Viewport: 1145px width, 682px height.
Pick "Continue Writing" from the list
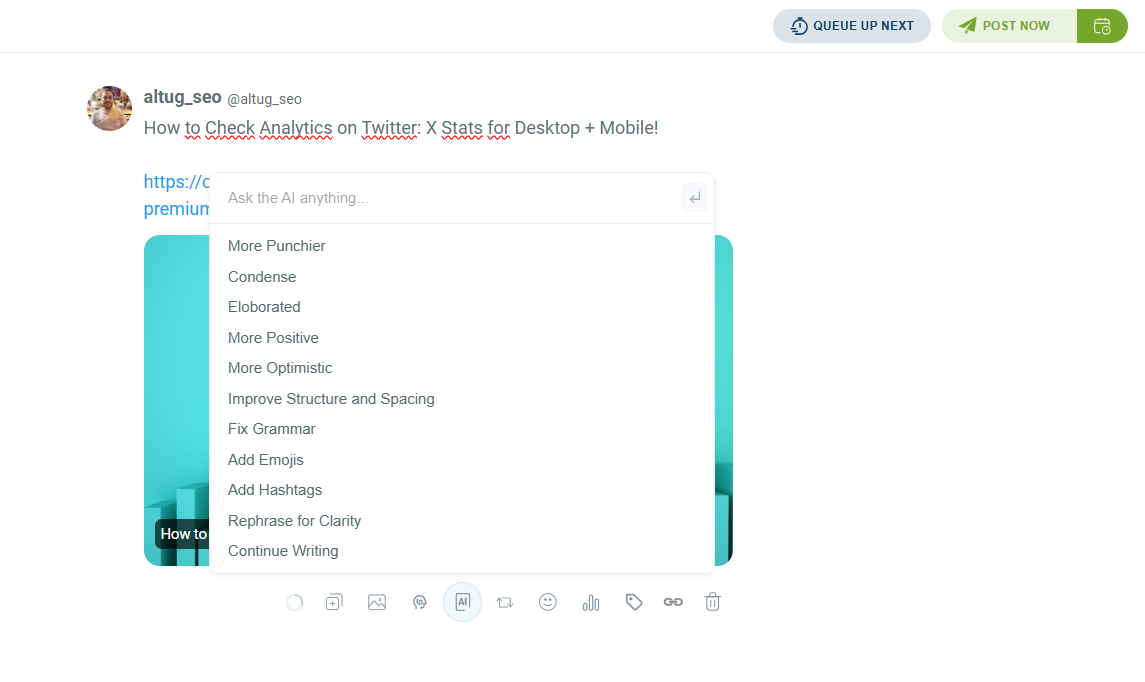tap(283, 550)
